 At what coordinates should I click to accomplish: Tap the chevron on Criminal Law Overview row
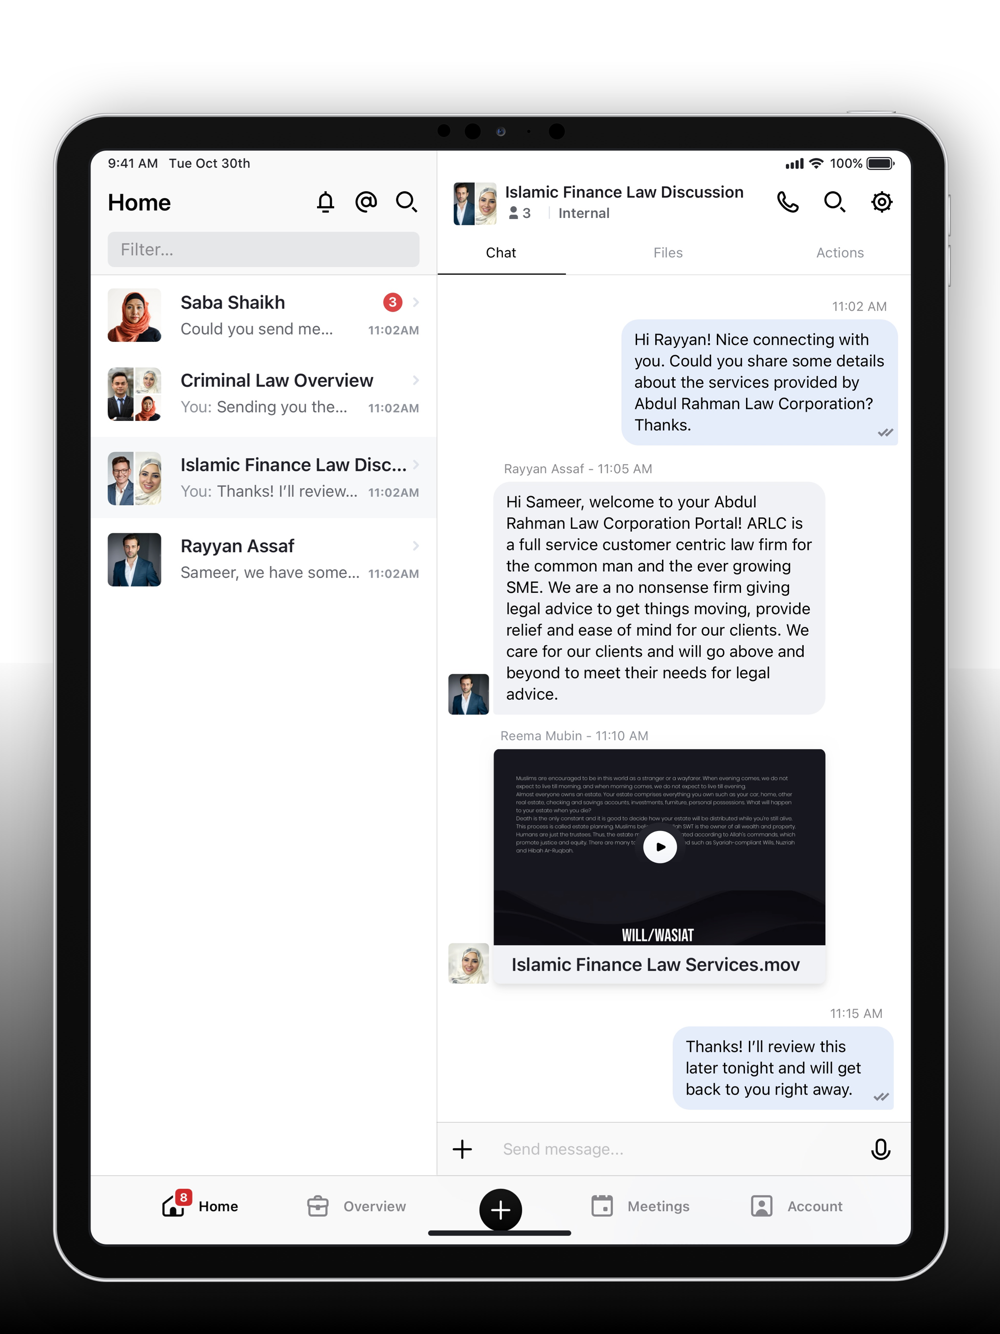click(416, 380)
